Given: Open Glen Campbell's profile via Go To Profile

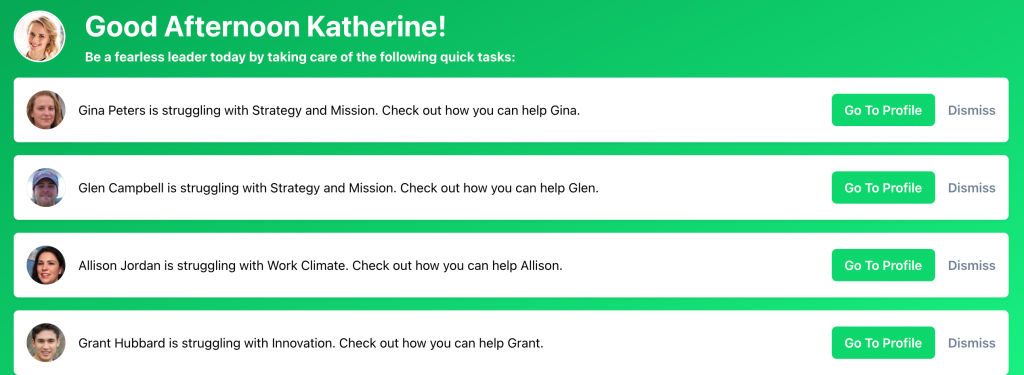Looking at the screenshot, I should (x=883, y=188).
